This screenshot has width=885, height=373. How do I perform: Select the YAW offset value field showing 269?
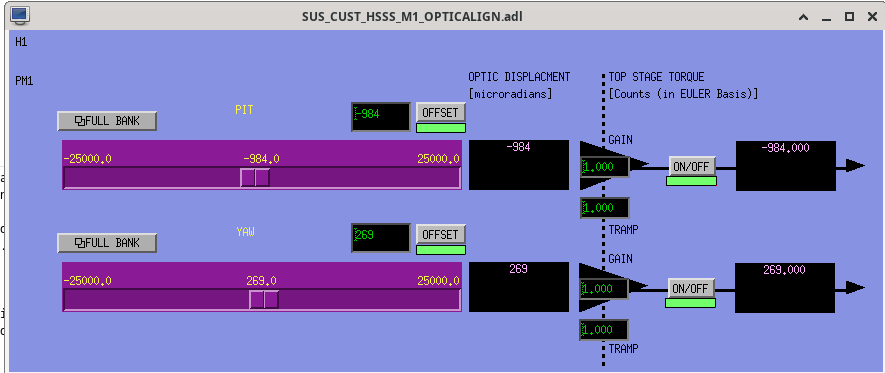381,238
